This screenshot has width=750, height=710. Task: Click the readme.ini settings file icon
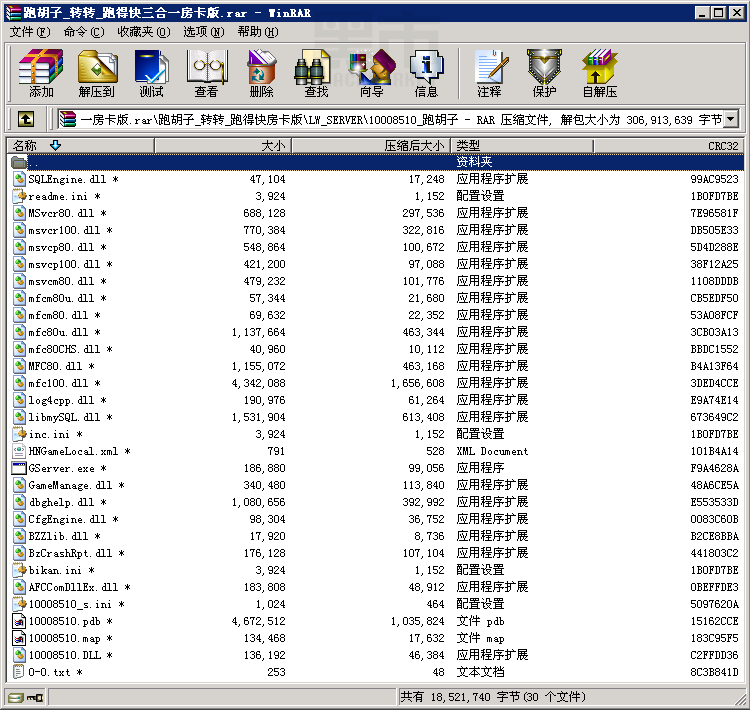point(19,196)
